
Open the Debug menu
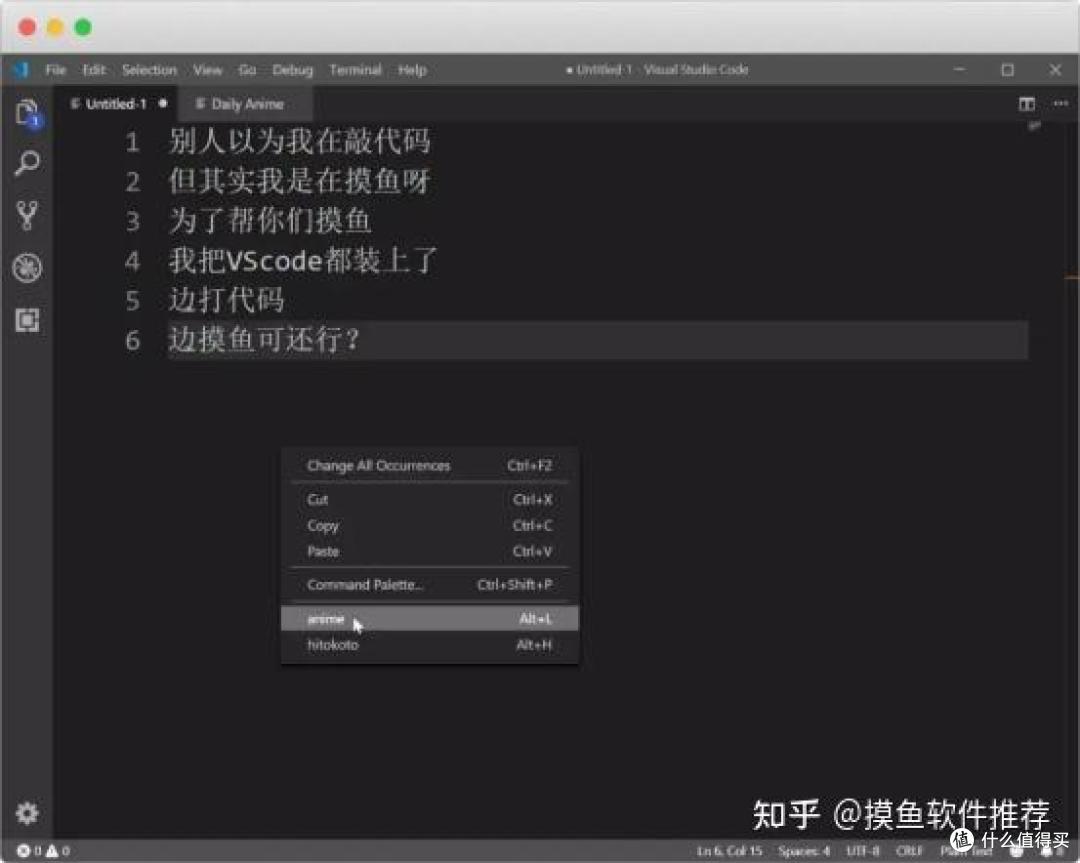(x=293, y=70)
